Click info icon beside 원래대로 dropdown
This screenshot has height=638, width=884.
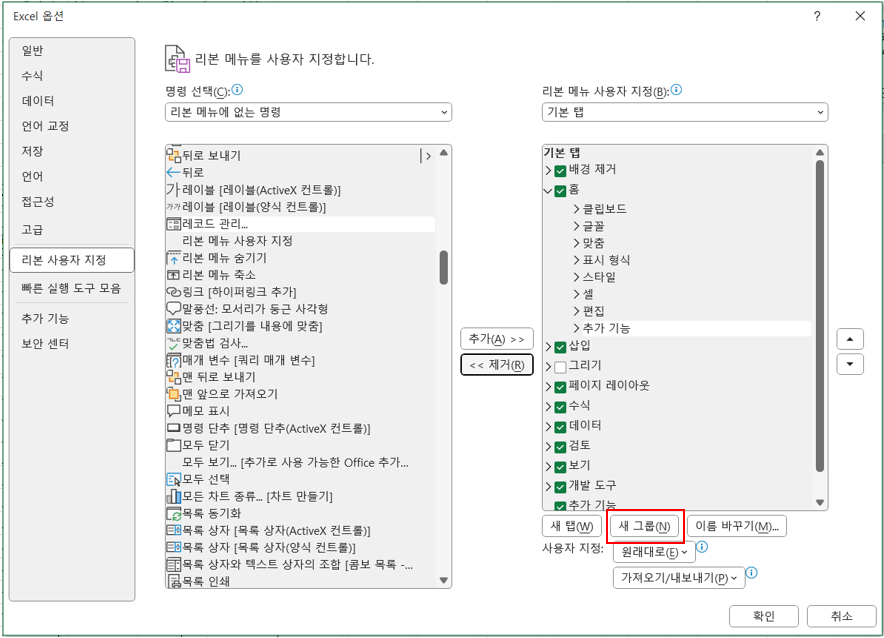point(702,547)
